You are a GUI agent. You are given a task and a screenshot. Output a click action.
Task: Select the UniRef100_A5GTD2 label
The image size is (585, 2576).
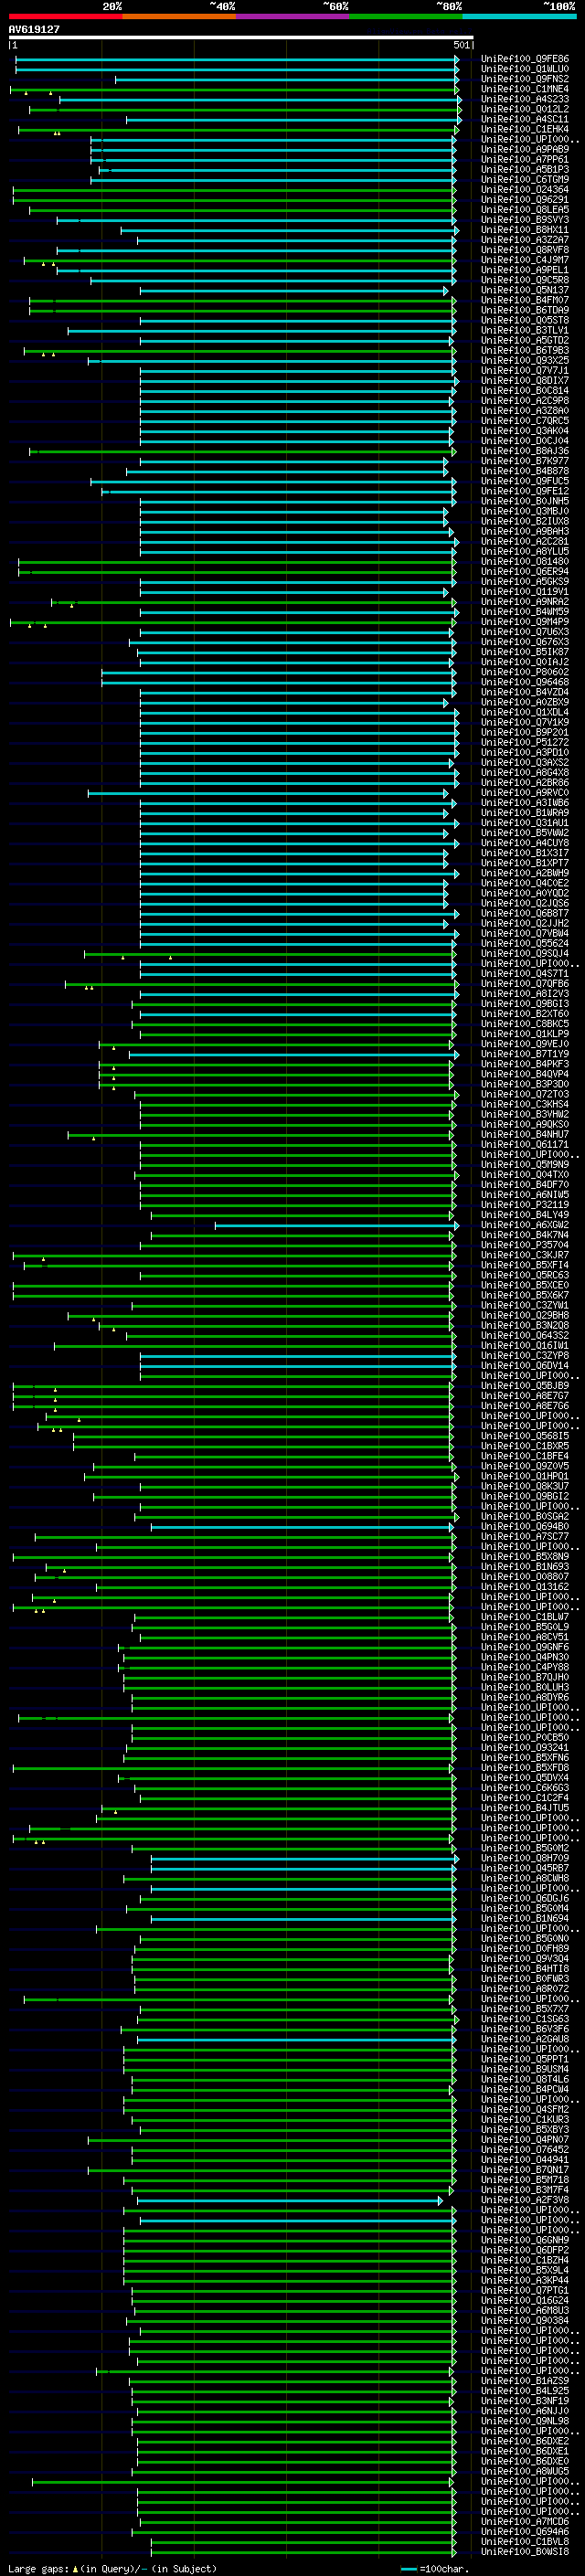point(525,340)
